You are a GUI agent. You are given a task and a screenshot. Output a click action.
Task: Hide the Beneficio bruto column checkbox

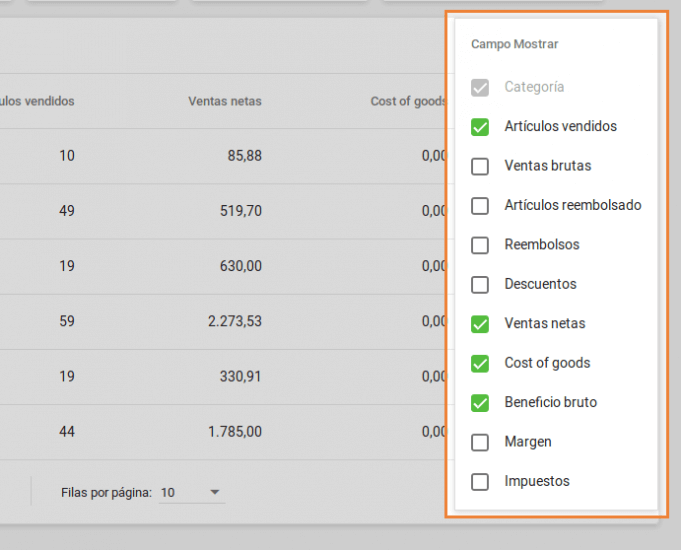(480, 403)
